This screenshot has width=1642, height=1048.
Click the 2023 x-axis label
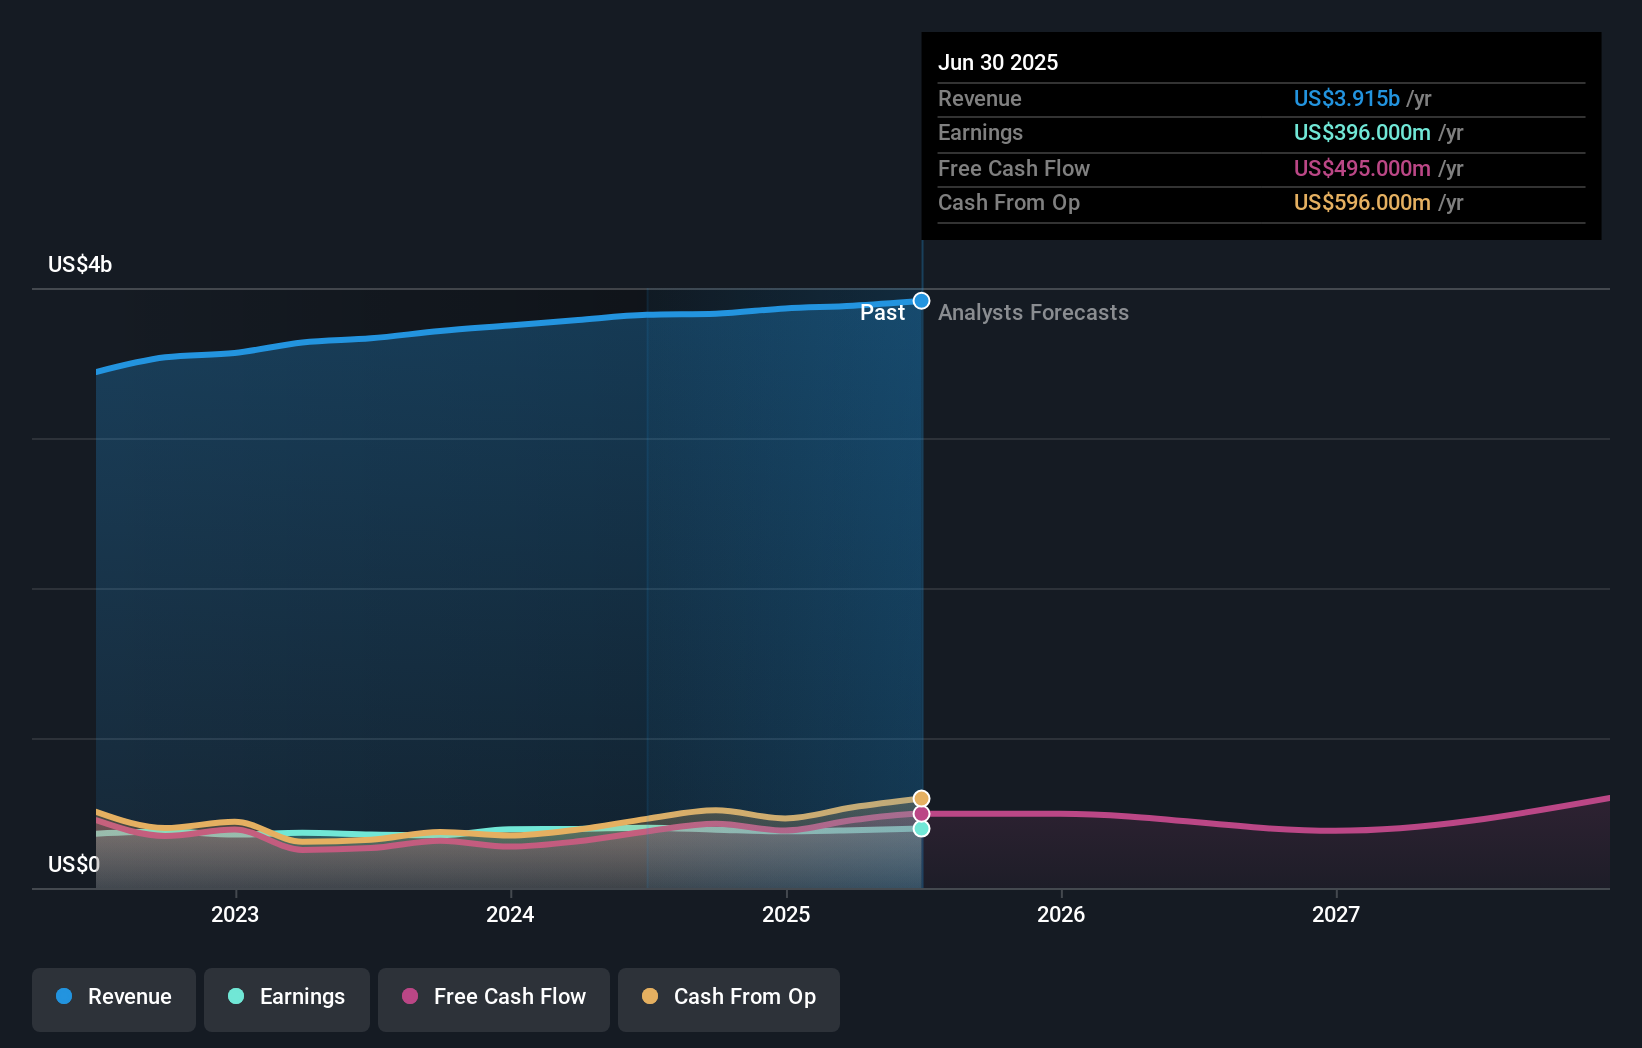coord(235,914)
